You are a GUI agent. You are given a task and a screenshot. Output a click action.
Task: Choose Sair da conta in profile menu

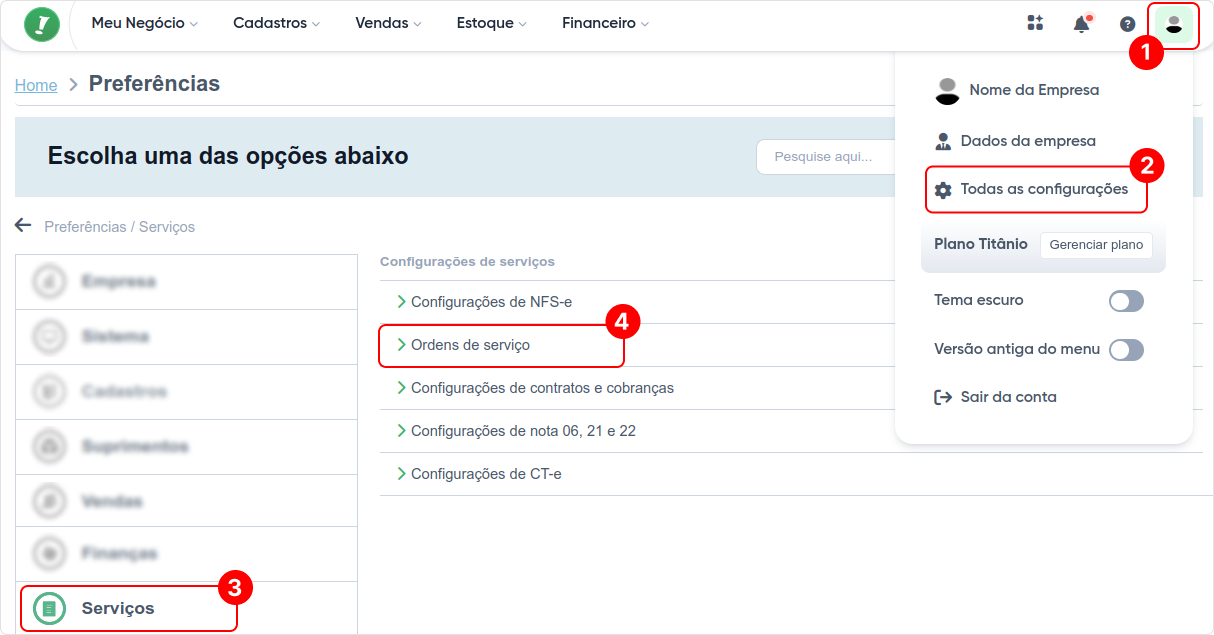[x=995, y=397]
